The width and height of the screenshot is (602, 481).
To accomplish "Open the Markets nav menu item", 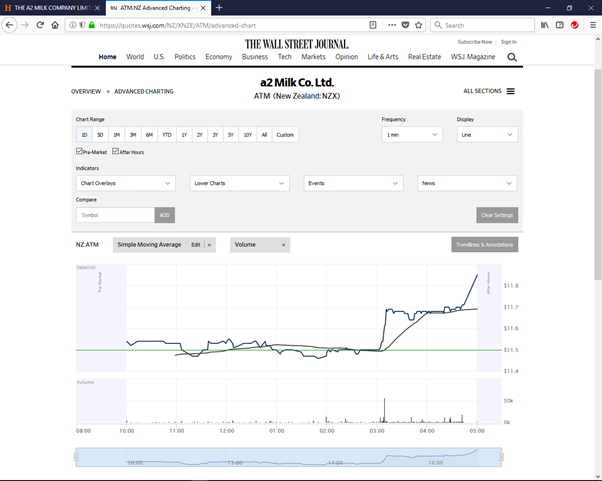I will pos(313,57).
